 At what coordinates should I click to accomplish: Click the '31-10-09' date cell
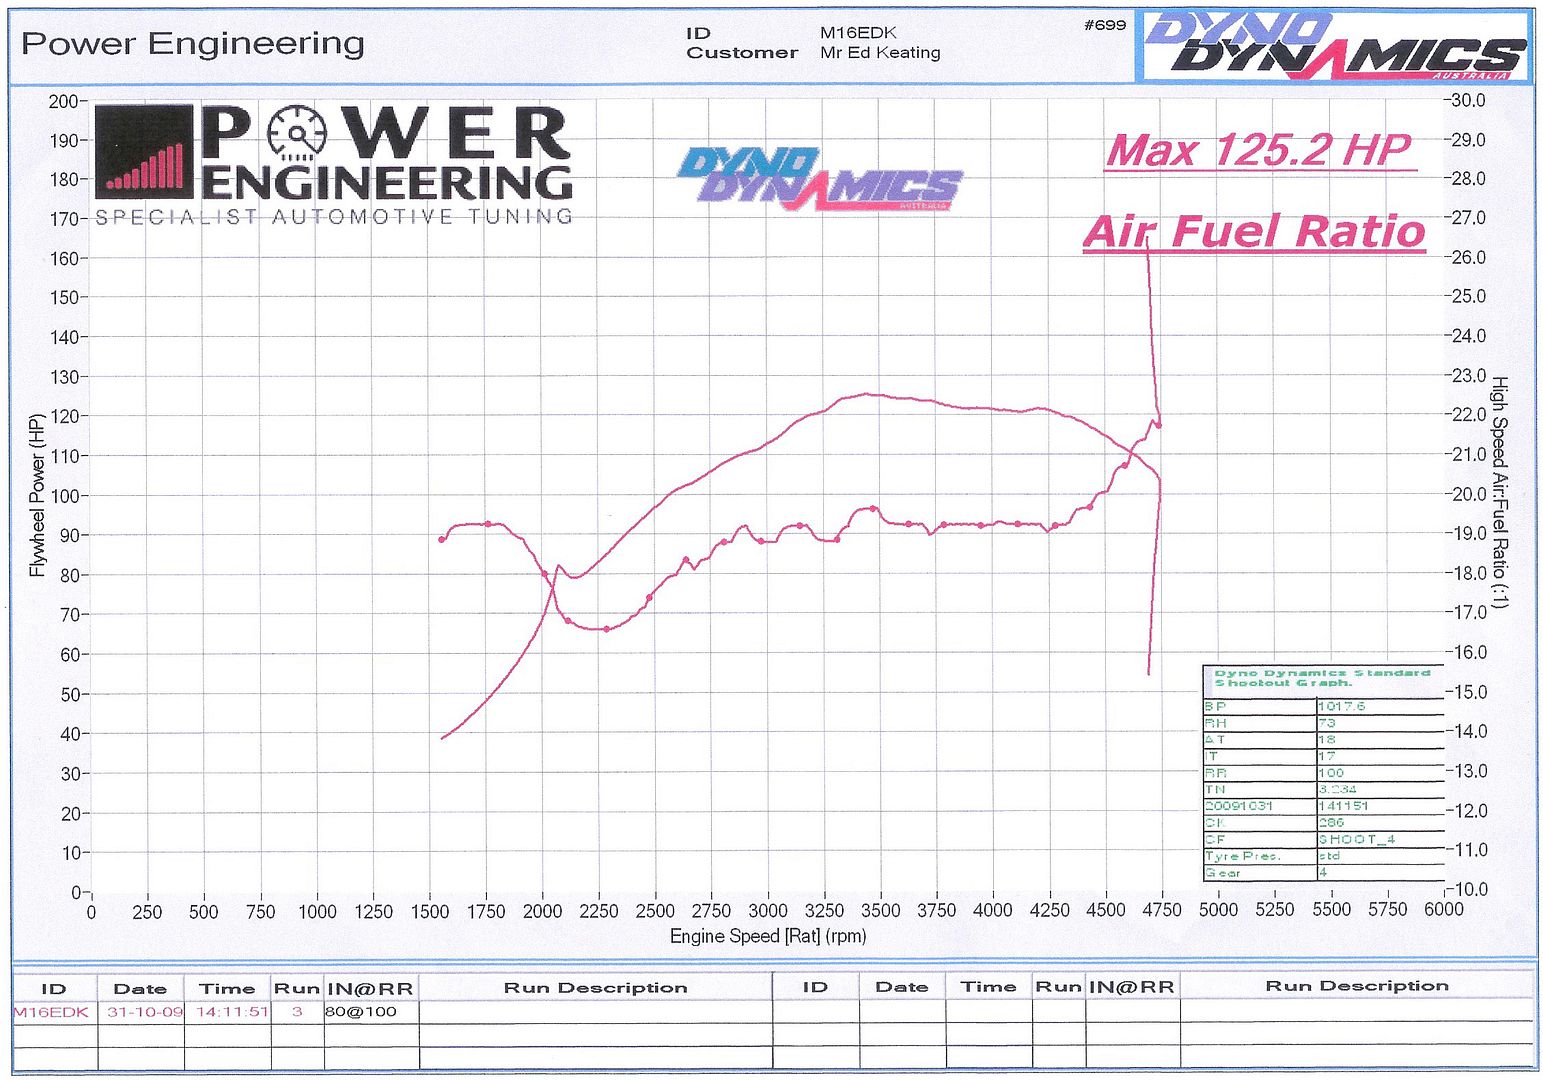(145, 1012)
